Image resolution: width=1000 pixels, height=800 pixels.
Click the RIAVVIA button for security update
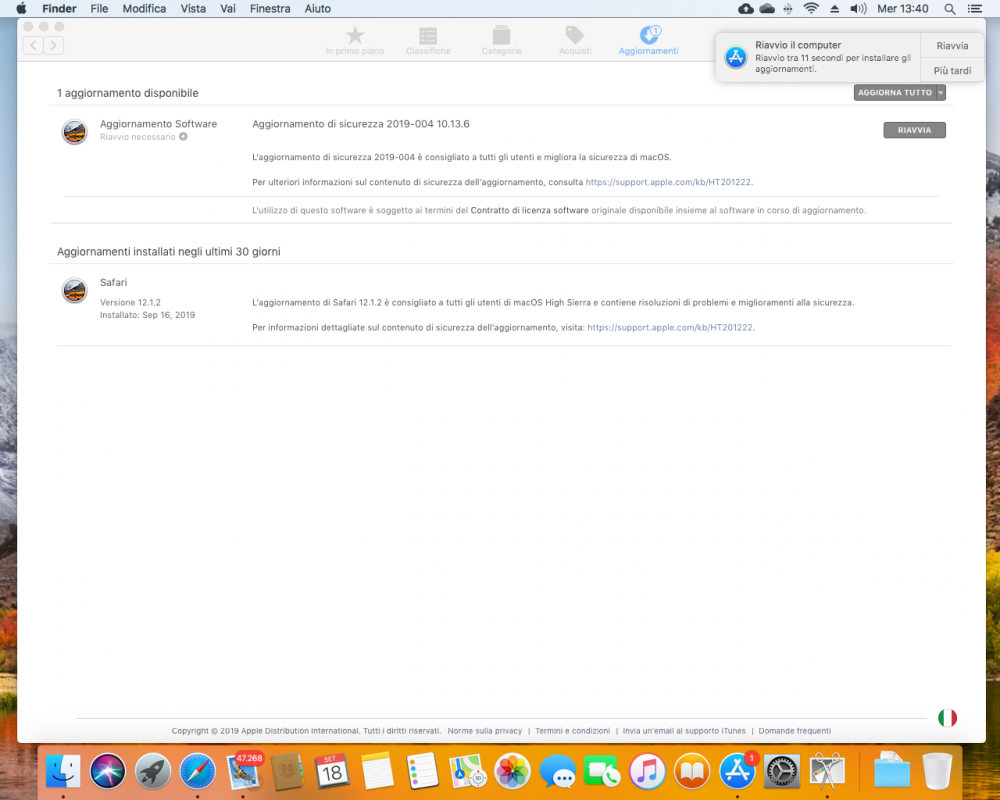click(914, 130)
